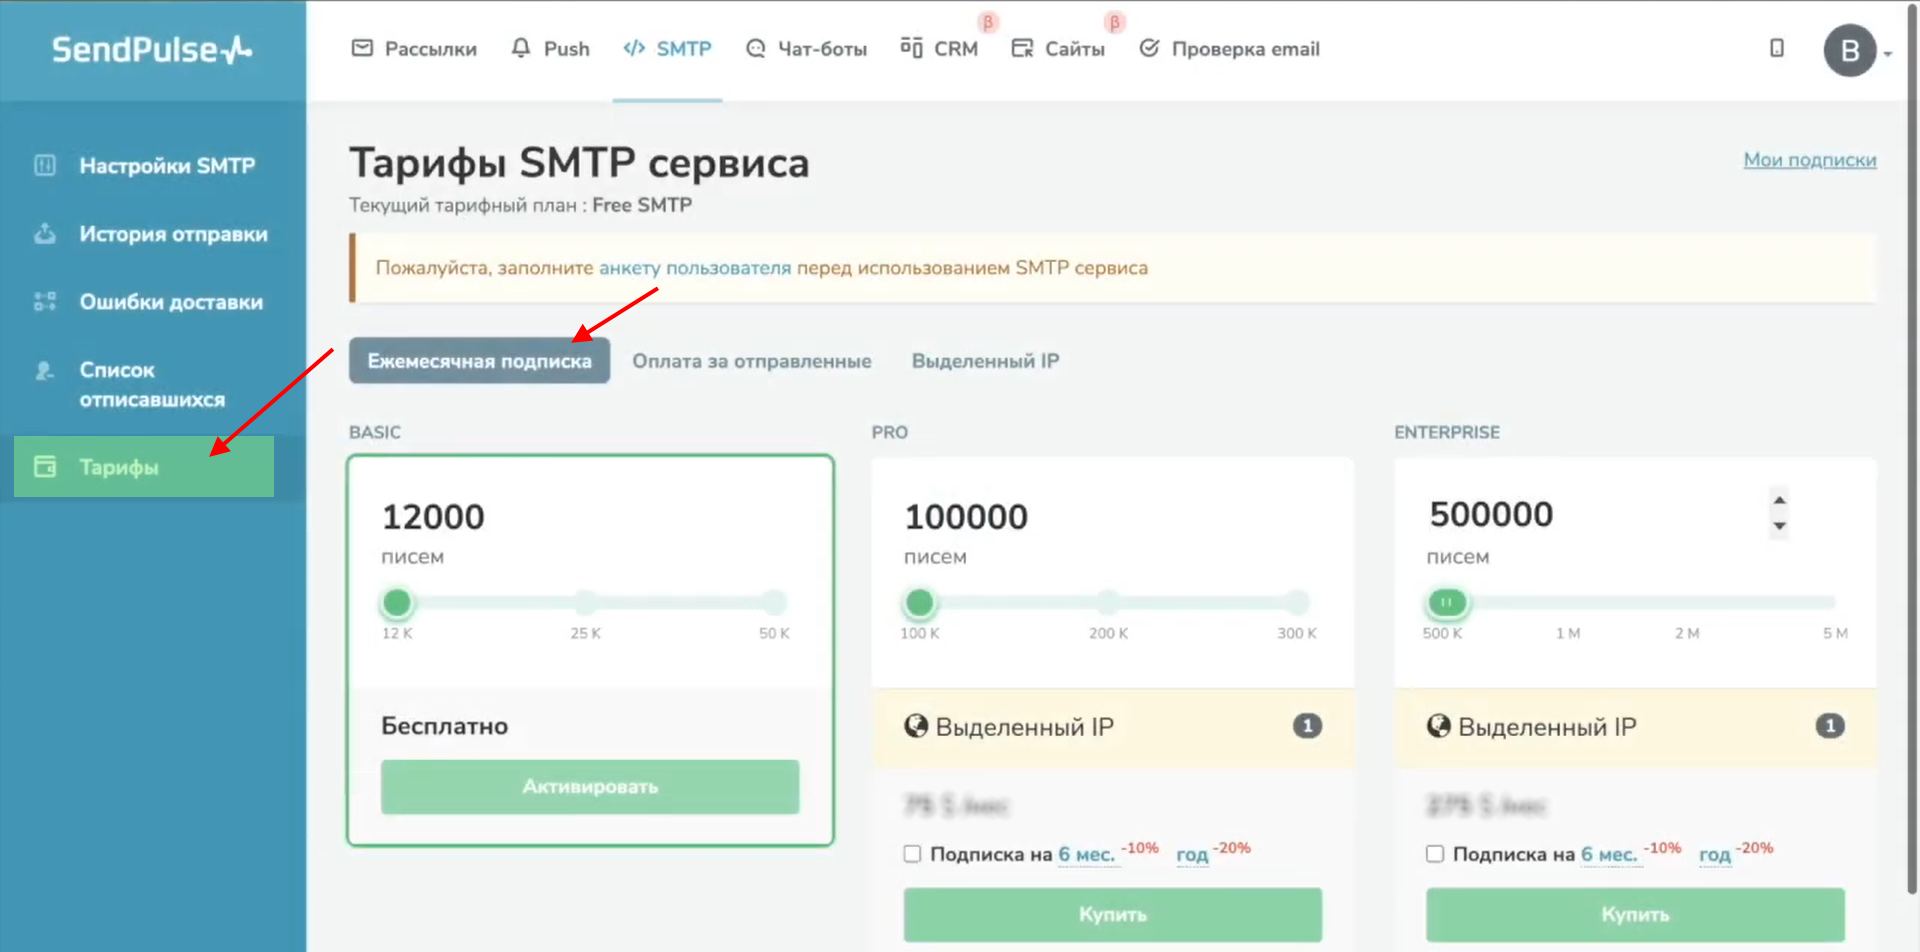This screenshot has width=1920, height=952.
Task: Check the ENTERPRISE plan subscription checkbox
Action: (1435, 854)
